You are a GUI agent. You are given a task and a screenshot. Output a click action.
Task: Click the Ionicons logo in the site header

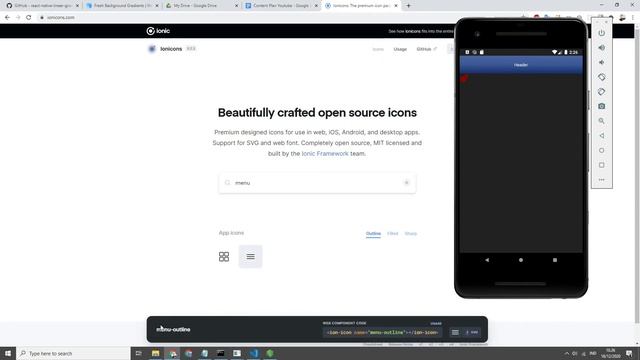tap(165, 49)
